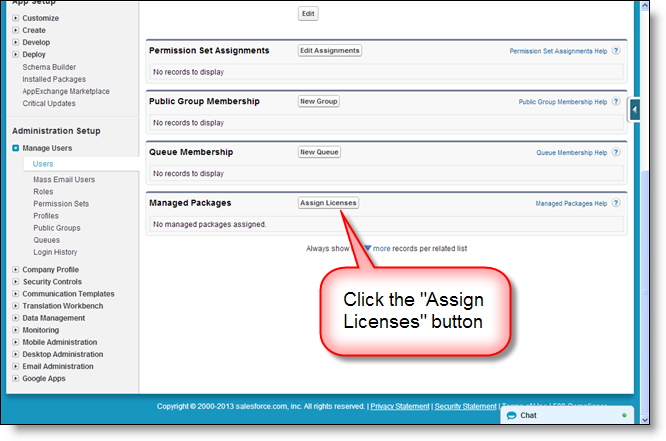
Task: Click the Public Group Membership help icon
Action: click(x=616, y=102)
